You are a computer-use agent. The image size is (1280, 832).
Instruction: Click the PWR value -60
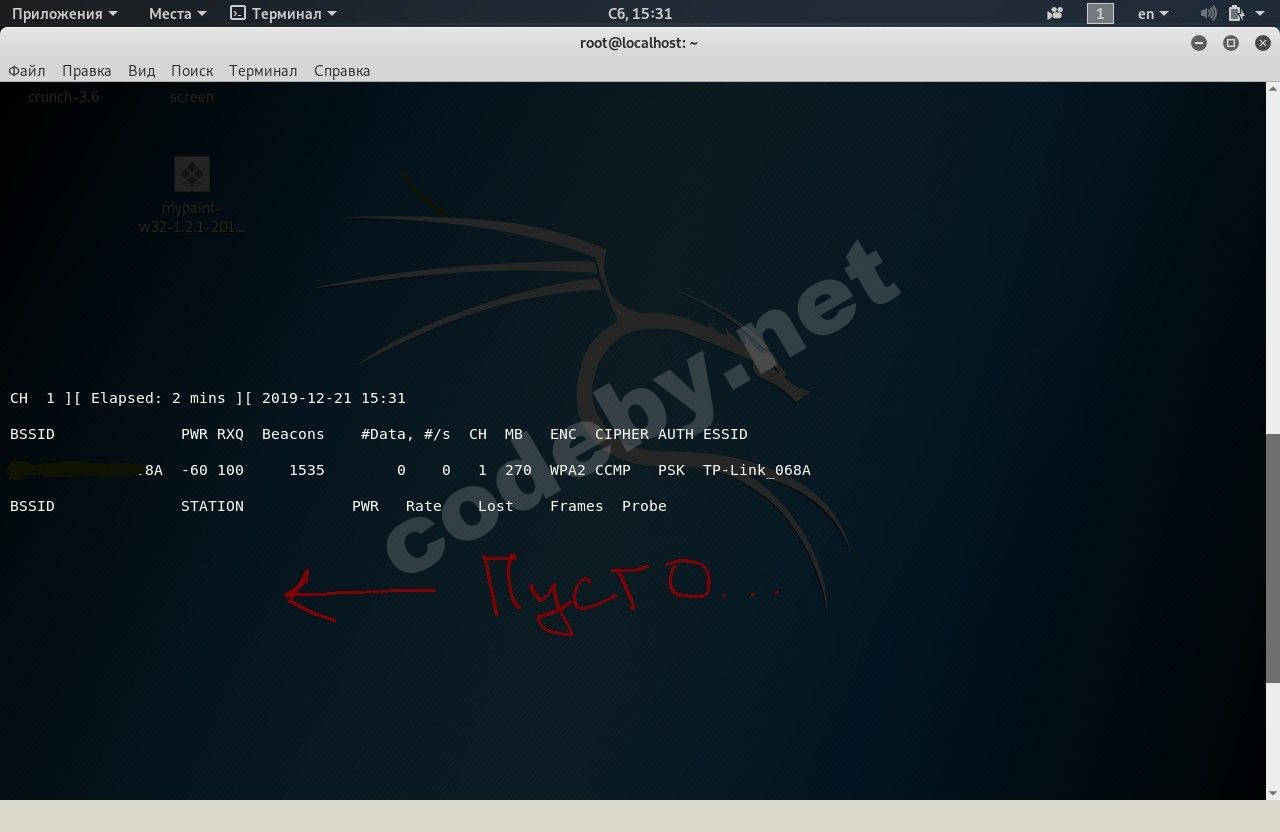[194, 470]
